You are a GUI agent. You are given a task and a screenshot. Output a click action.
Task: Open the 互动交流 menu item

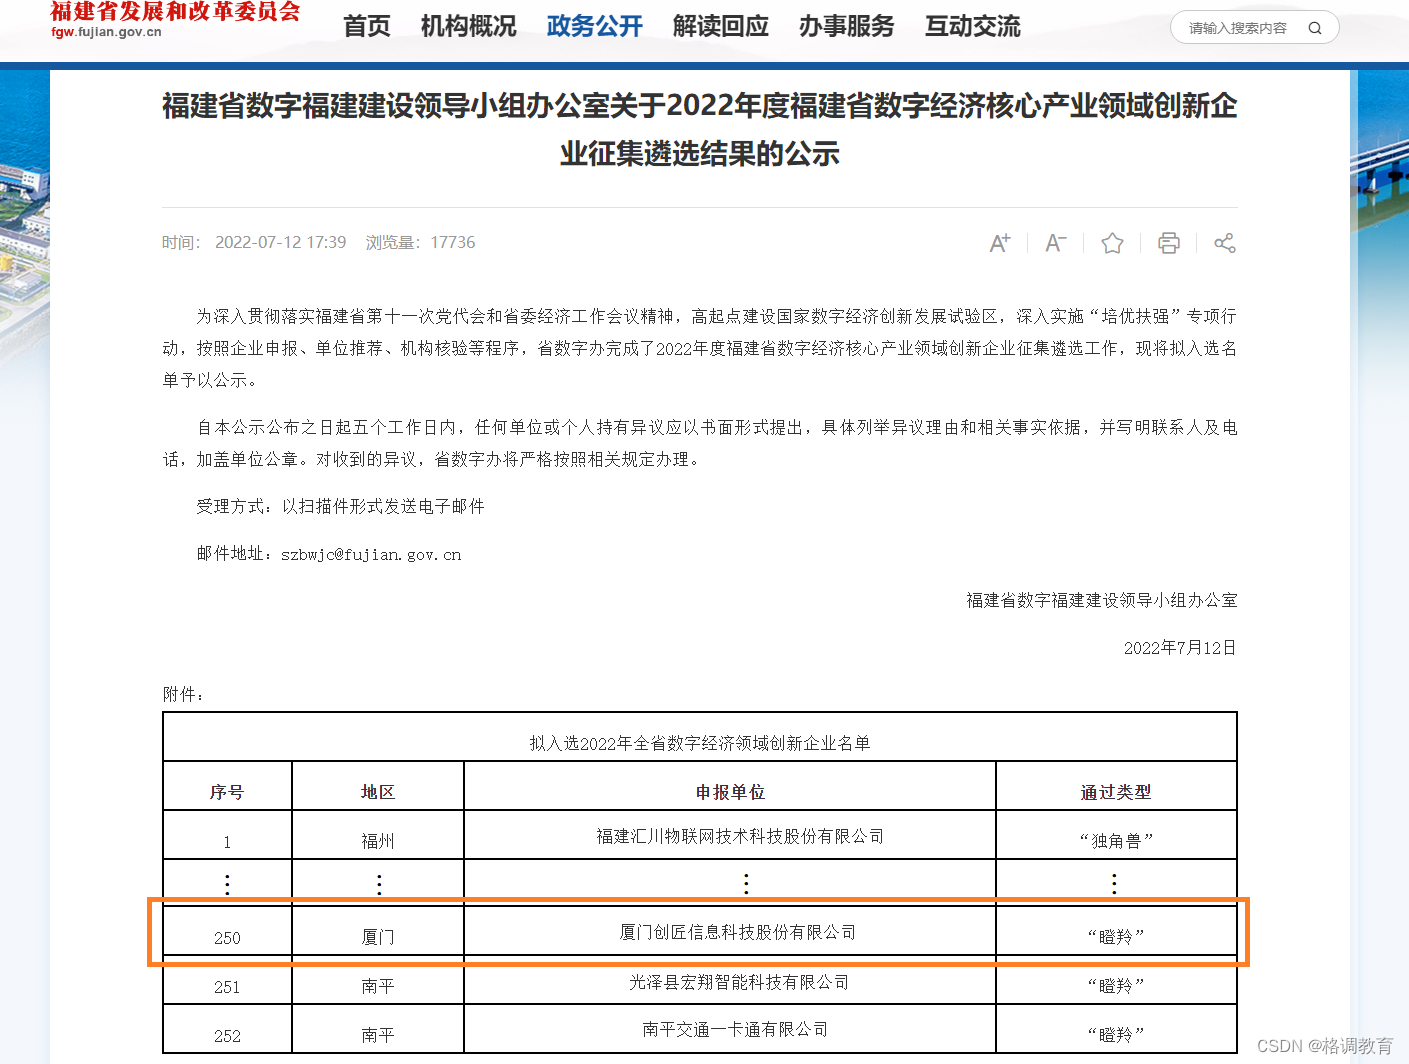972,27
